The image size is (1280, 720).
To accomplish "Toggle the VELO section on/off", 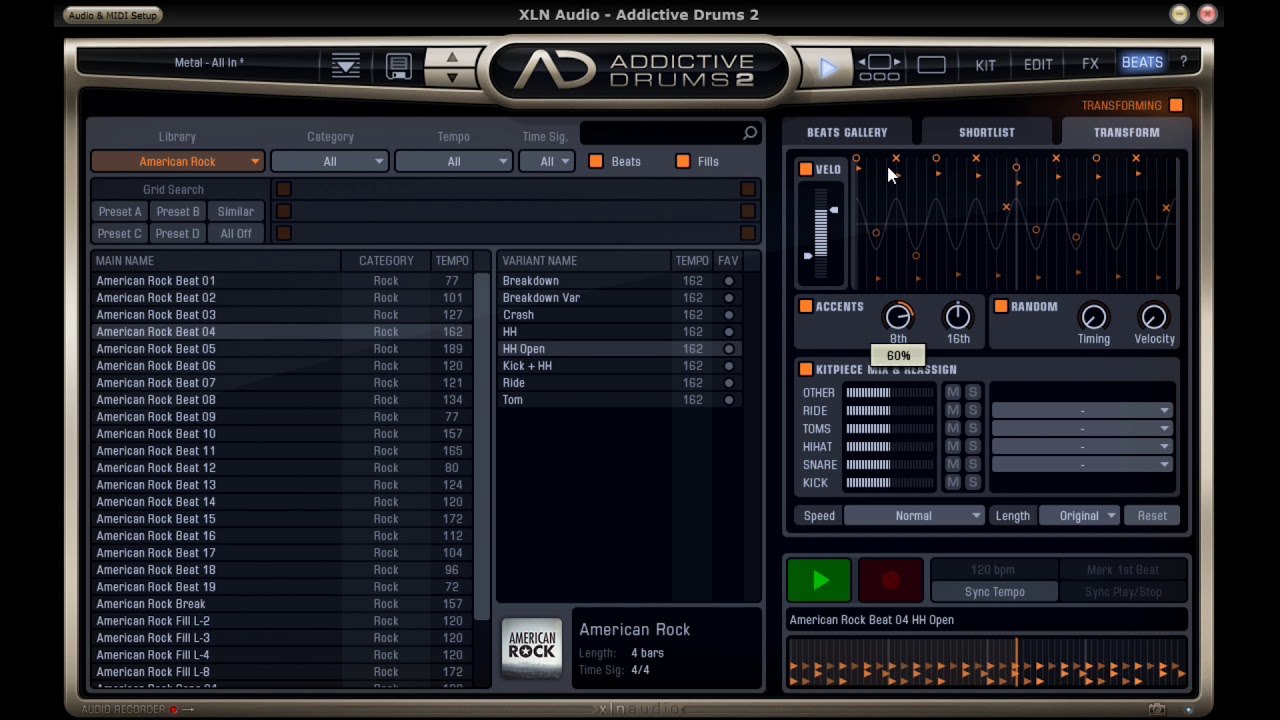I will pos(806,169).
